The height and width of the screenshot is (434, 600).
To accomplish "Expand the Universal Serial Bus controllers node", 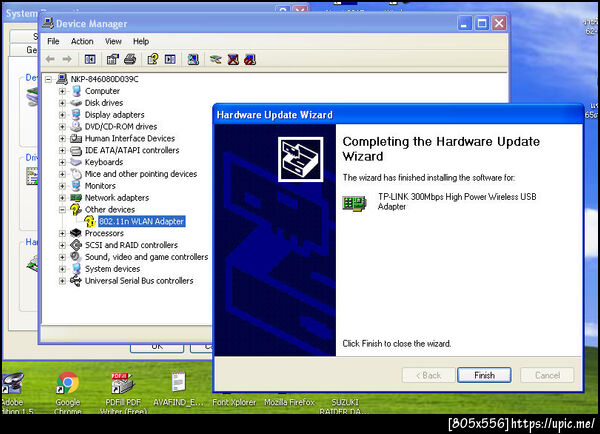I will 62,281.
